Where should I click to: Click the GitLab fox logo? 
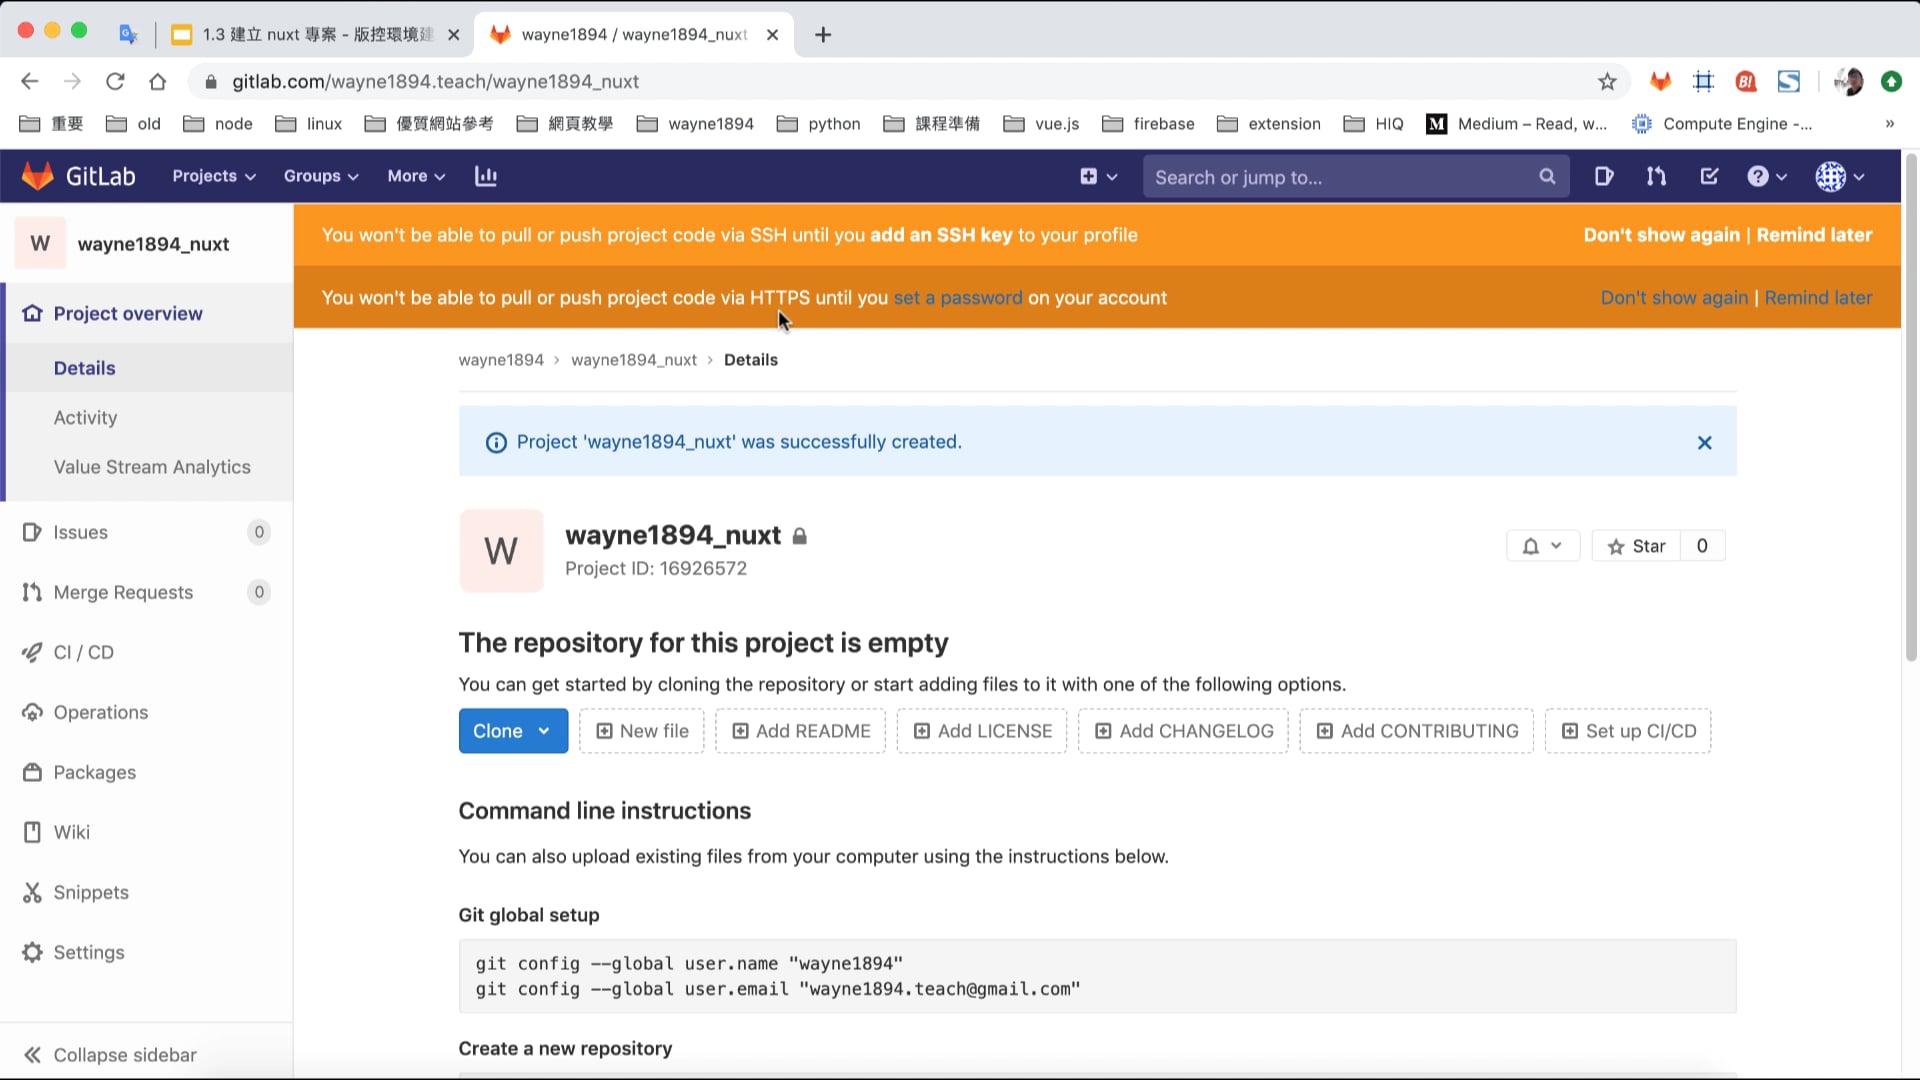pyautogui.click(x=38, y=176)
